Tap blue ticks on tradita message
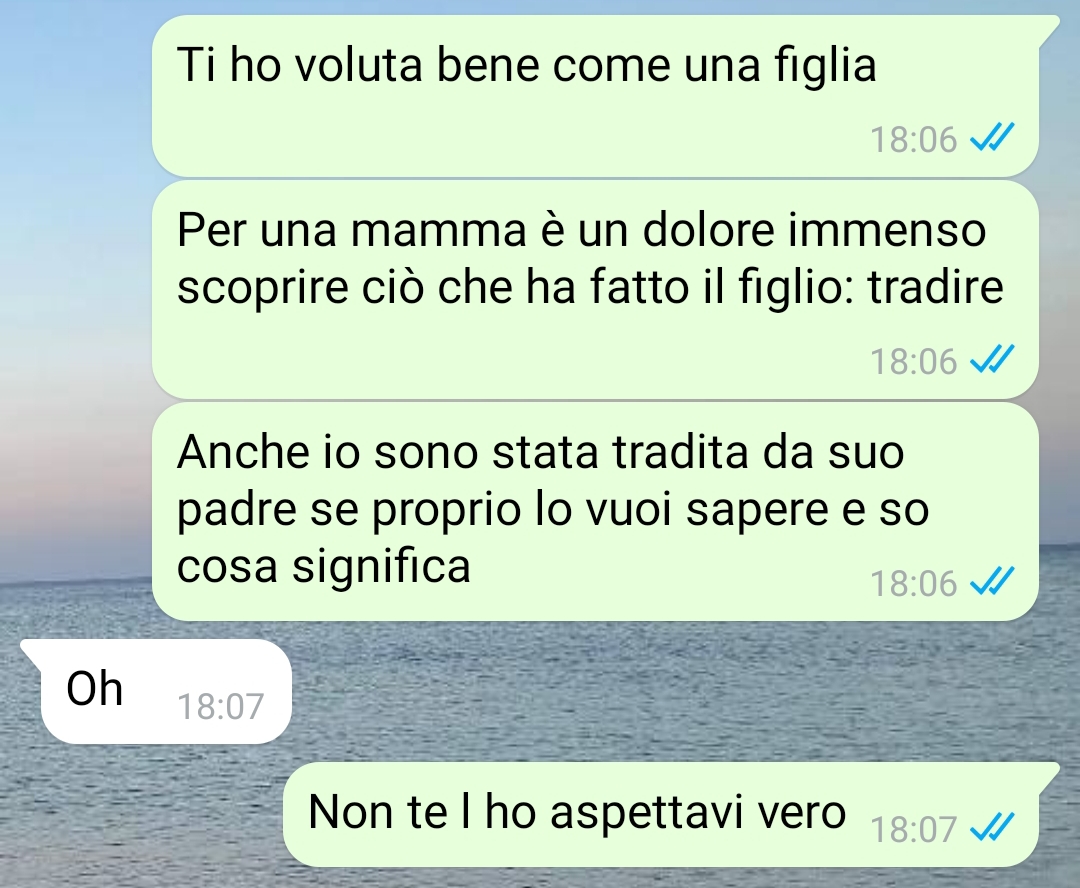 [992, 581]
